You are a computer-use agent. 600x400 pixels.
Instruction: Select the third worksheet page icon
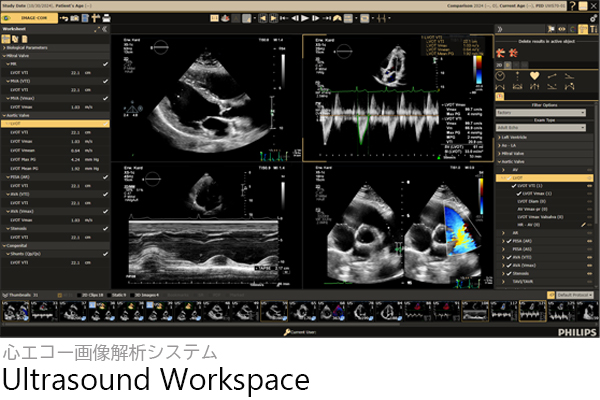[x=24, y=39]
